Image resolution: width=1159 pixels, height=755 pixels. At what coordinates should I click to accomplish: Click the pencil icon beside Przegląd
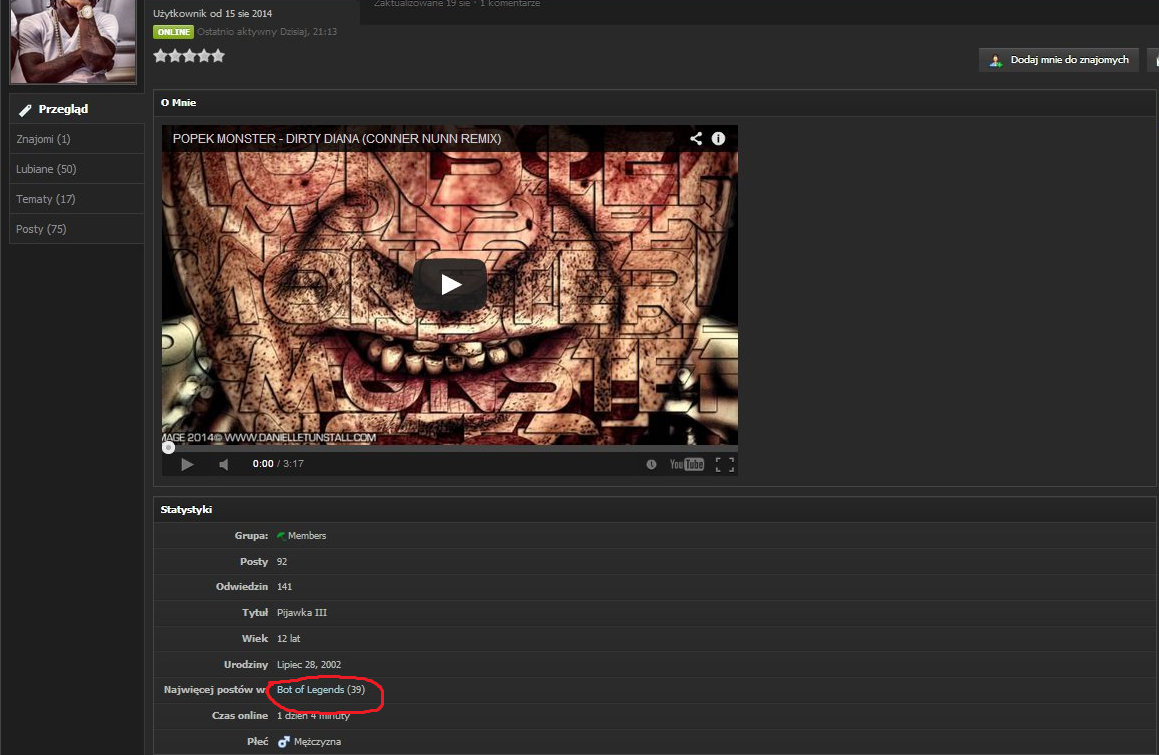(x=25, y=109)
